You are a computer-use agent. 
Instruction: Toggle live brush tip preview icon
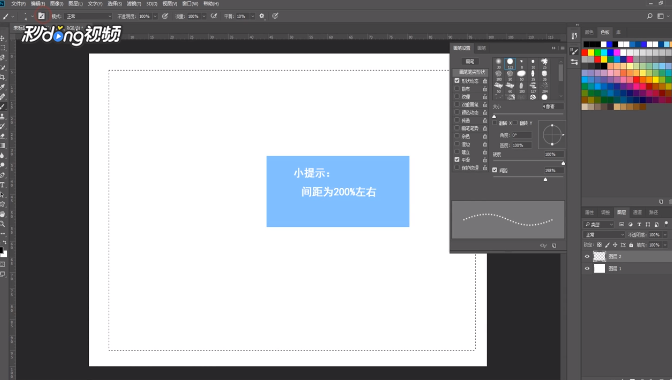543,245
